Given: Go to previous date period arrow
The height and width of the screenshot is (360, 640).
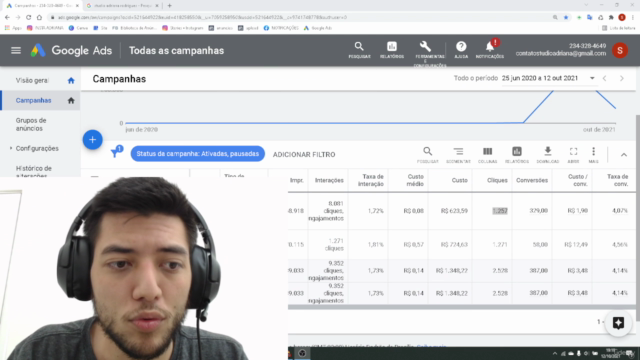Looking at the screenshot, I should [604, 78].
